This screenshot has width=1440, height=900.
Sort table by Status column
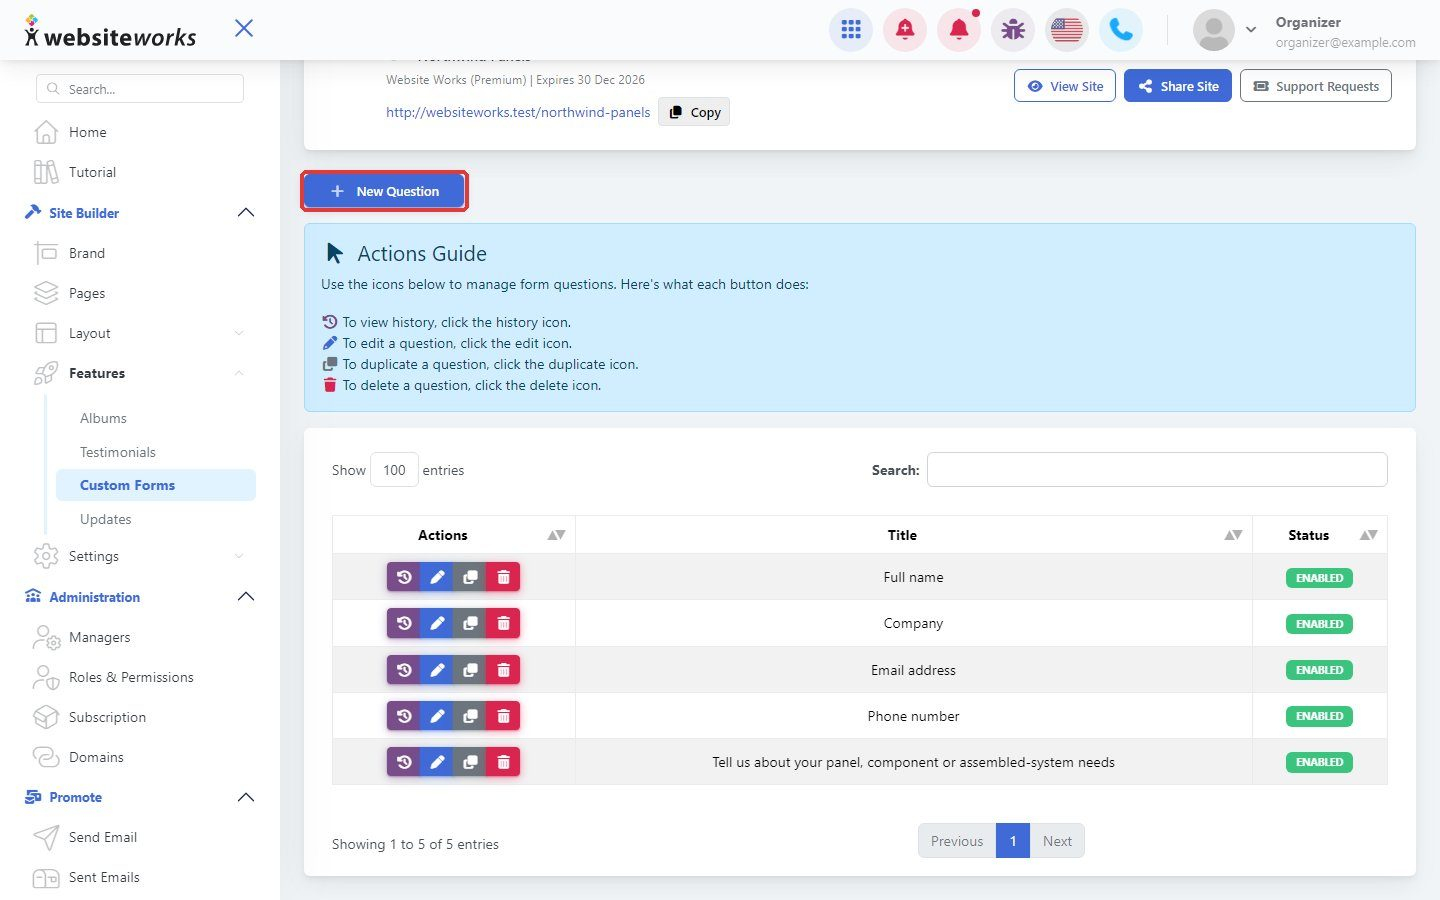(x=1369, y=535)
